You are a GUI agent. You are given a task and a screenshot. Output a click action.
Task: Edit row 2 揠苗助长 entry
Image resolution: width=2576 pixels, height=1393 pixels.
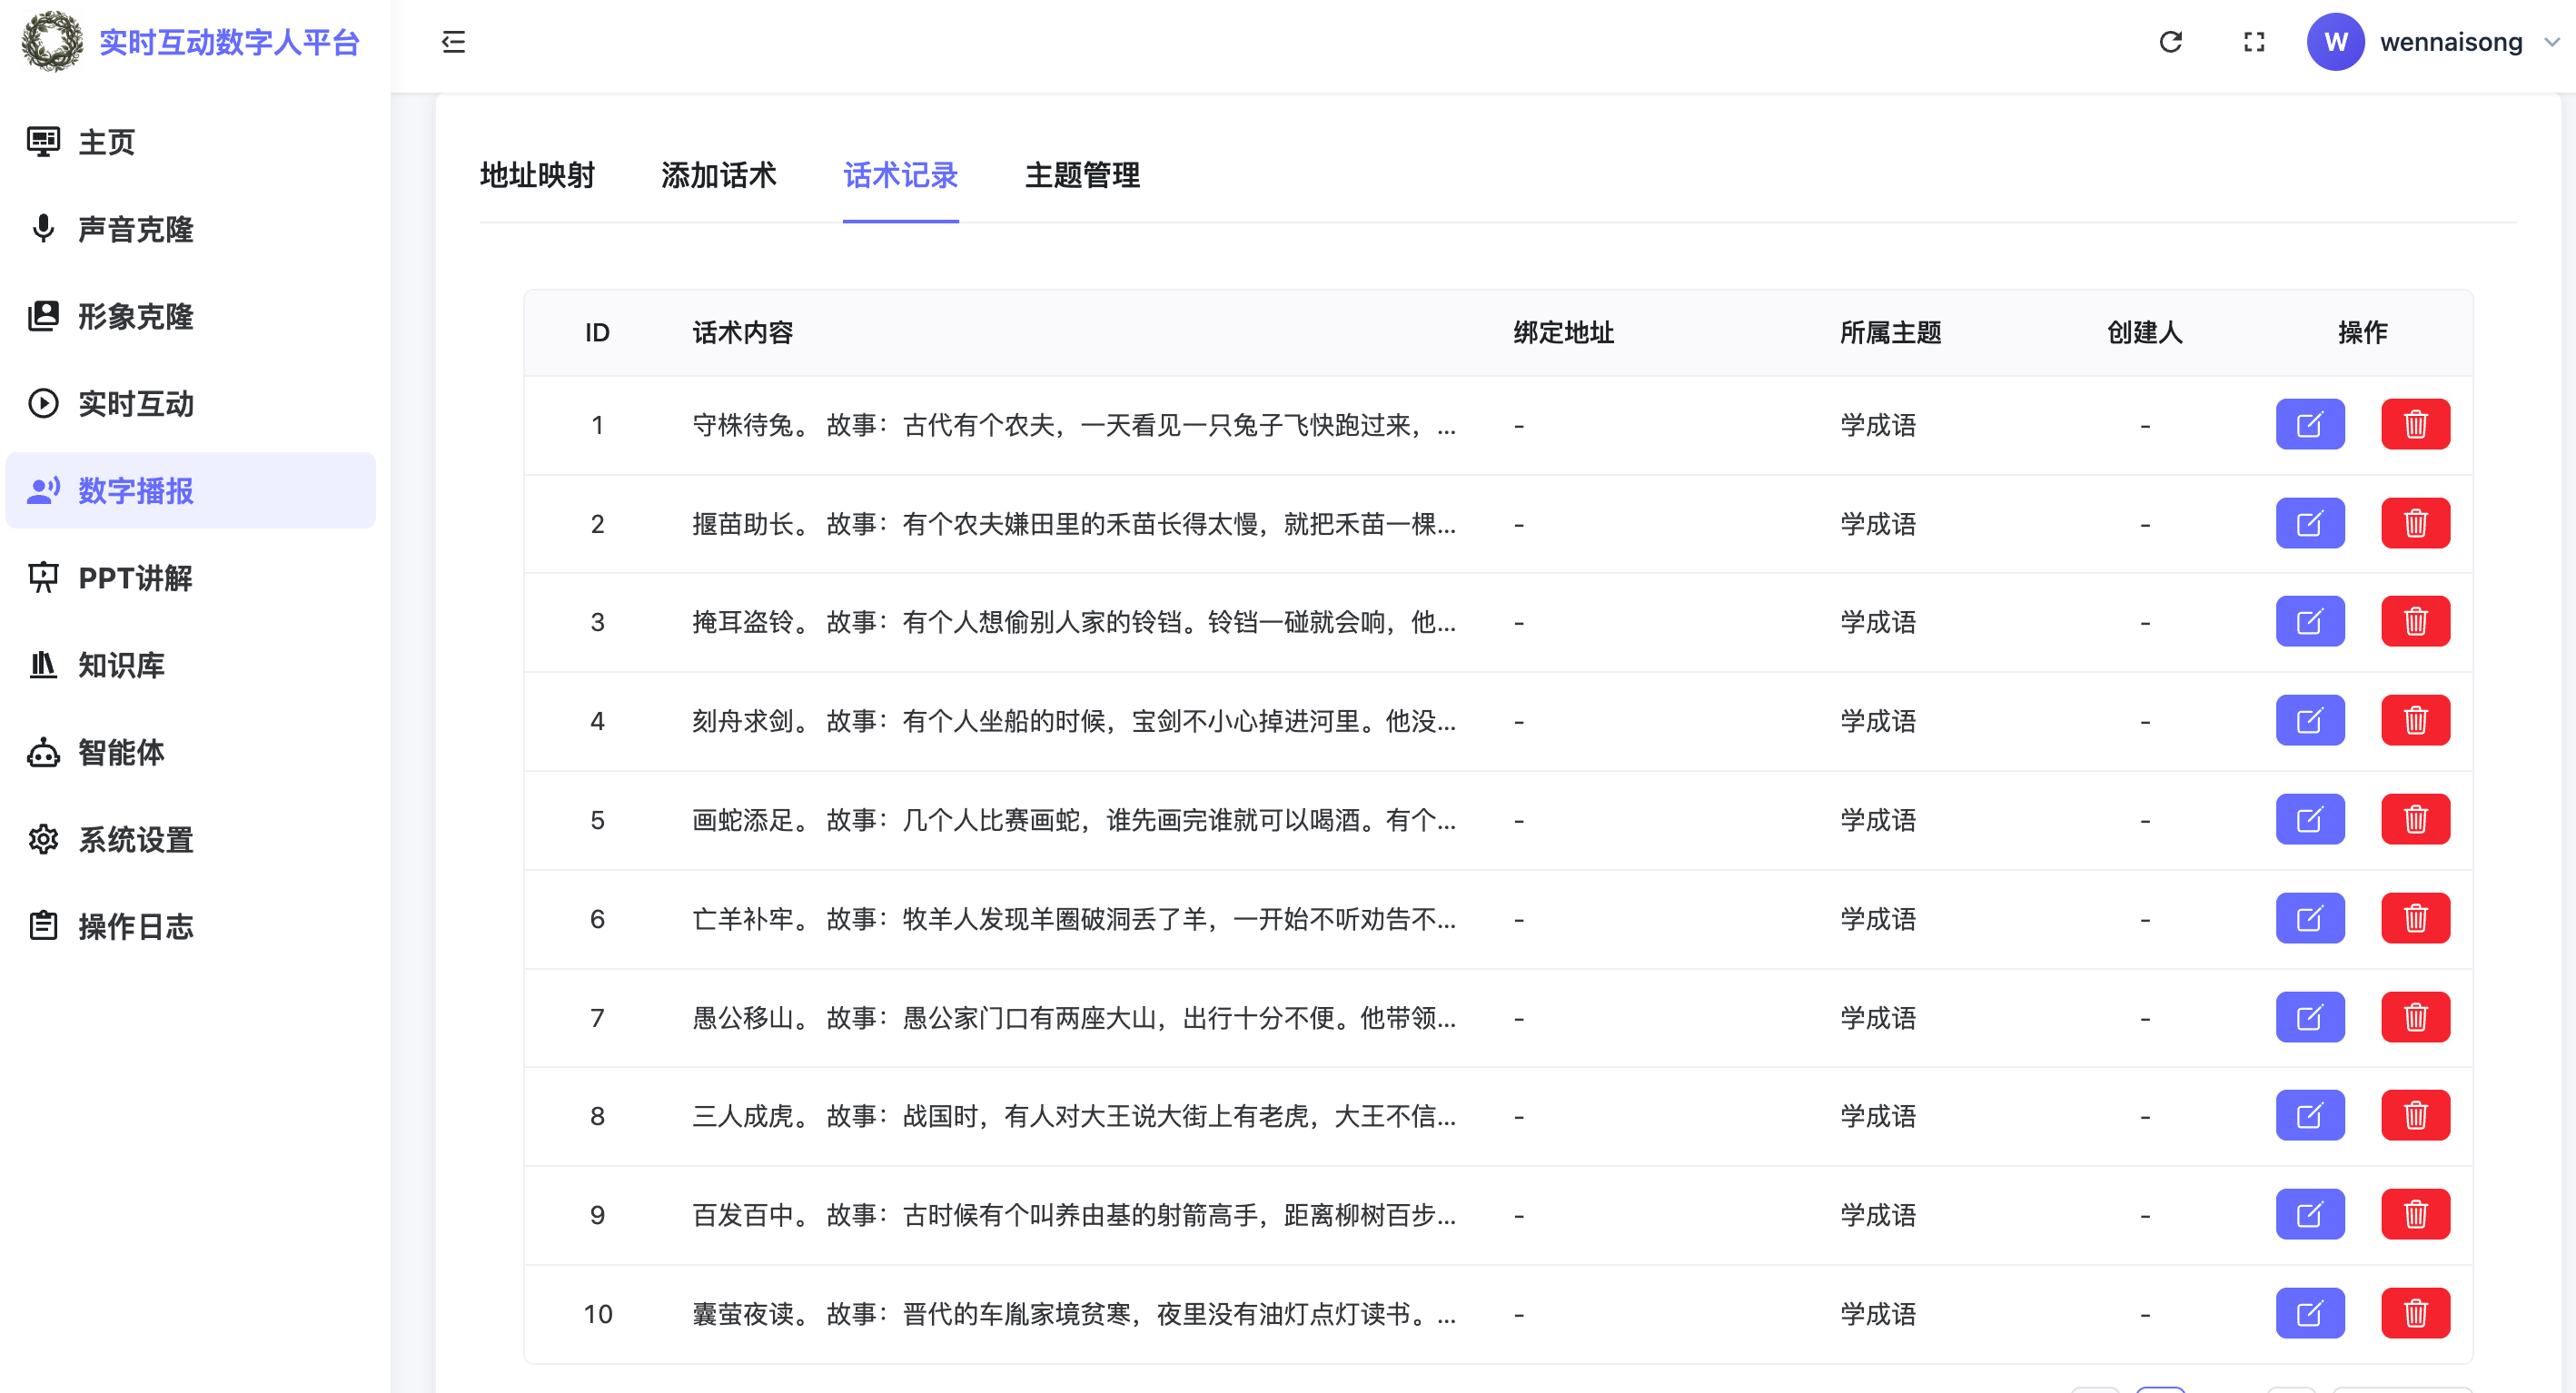click(x=2310, y=523)
